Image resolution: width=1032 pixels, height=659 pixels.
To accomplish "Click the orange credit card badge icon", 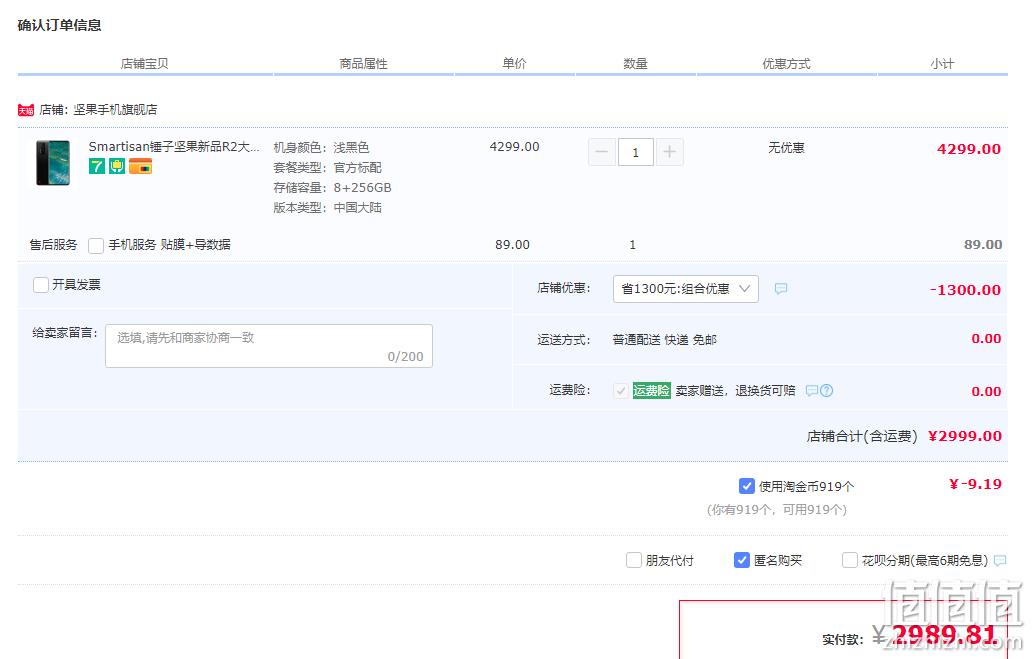I will [x=140, y=167].
